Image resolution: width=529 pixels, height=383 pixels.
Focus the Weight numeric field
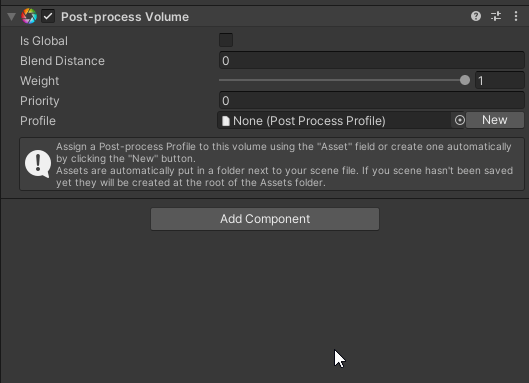click(500, 80)
